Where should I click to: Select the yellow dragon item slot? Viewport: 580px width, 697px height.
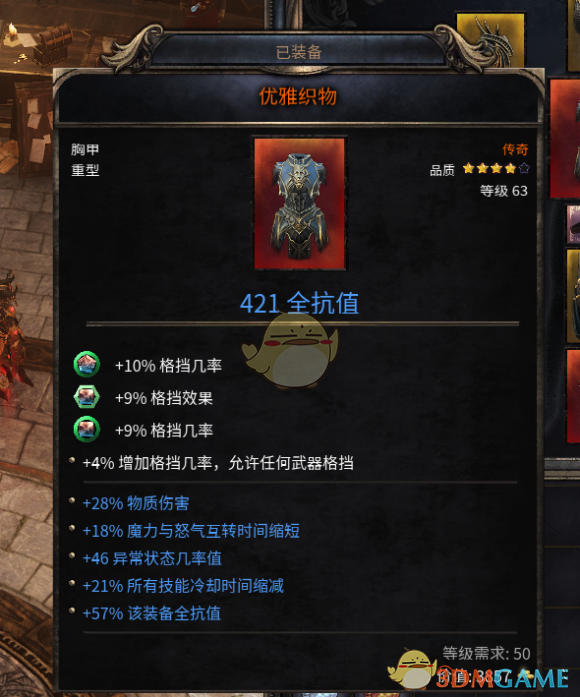(x=490, y=40)
